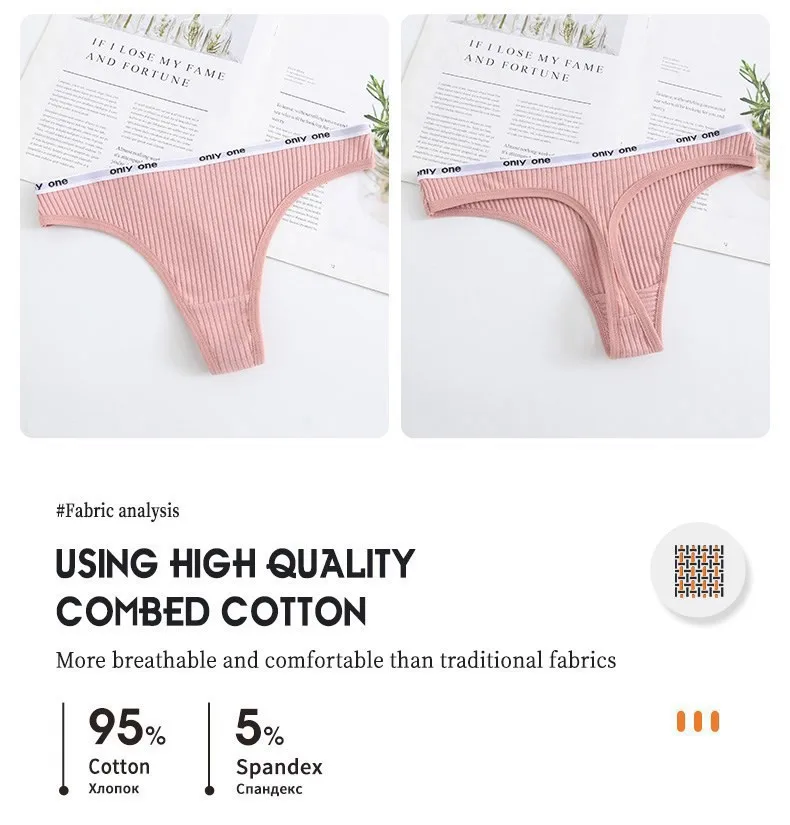Click the woven fabric pattern icon
The image size is (790, 825).
click(698, 571)
